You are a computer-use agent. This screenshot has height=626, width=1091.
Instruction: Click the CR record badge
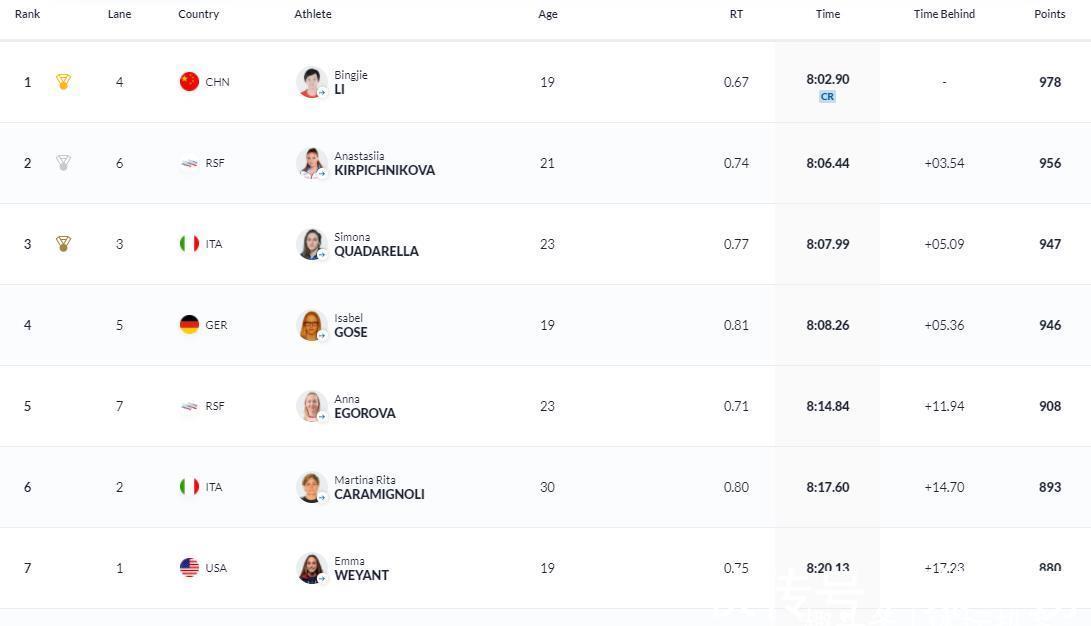(x=827, y=97)
